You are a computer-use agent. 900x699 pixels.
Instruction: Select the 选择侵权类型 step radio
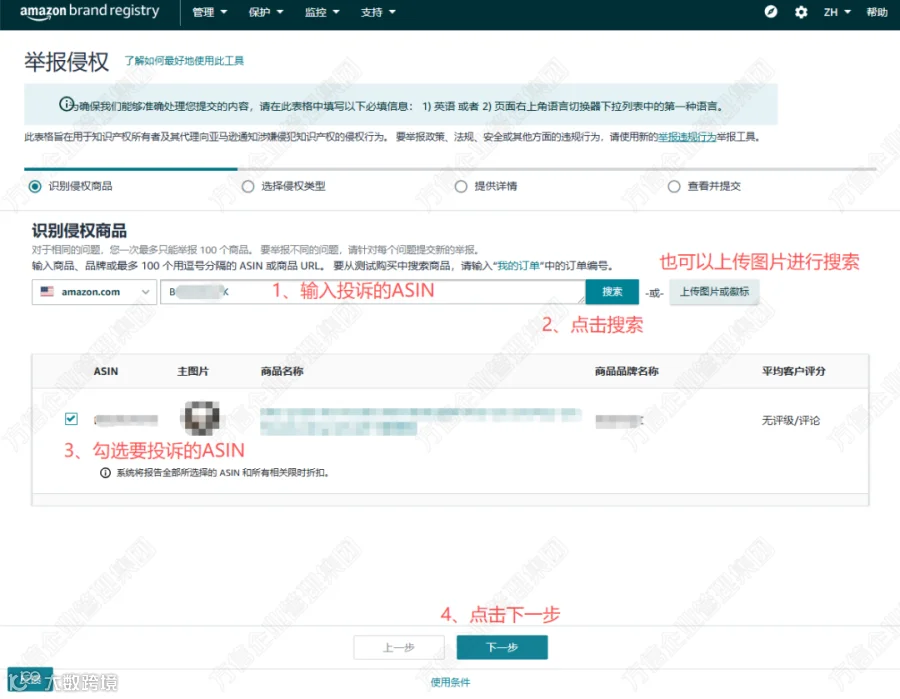[x=248, y=187]
